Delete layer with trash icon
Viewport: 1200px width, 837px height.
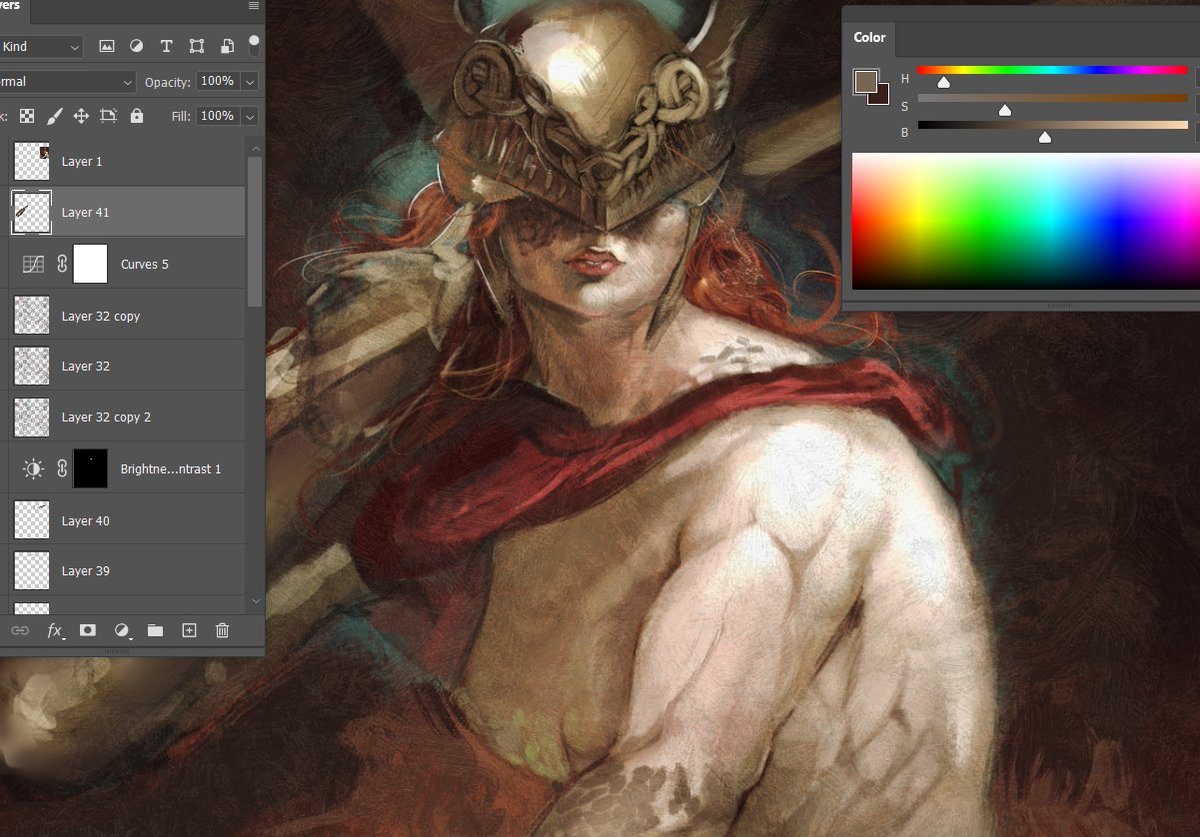tap(222, 630)
